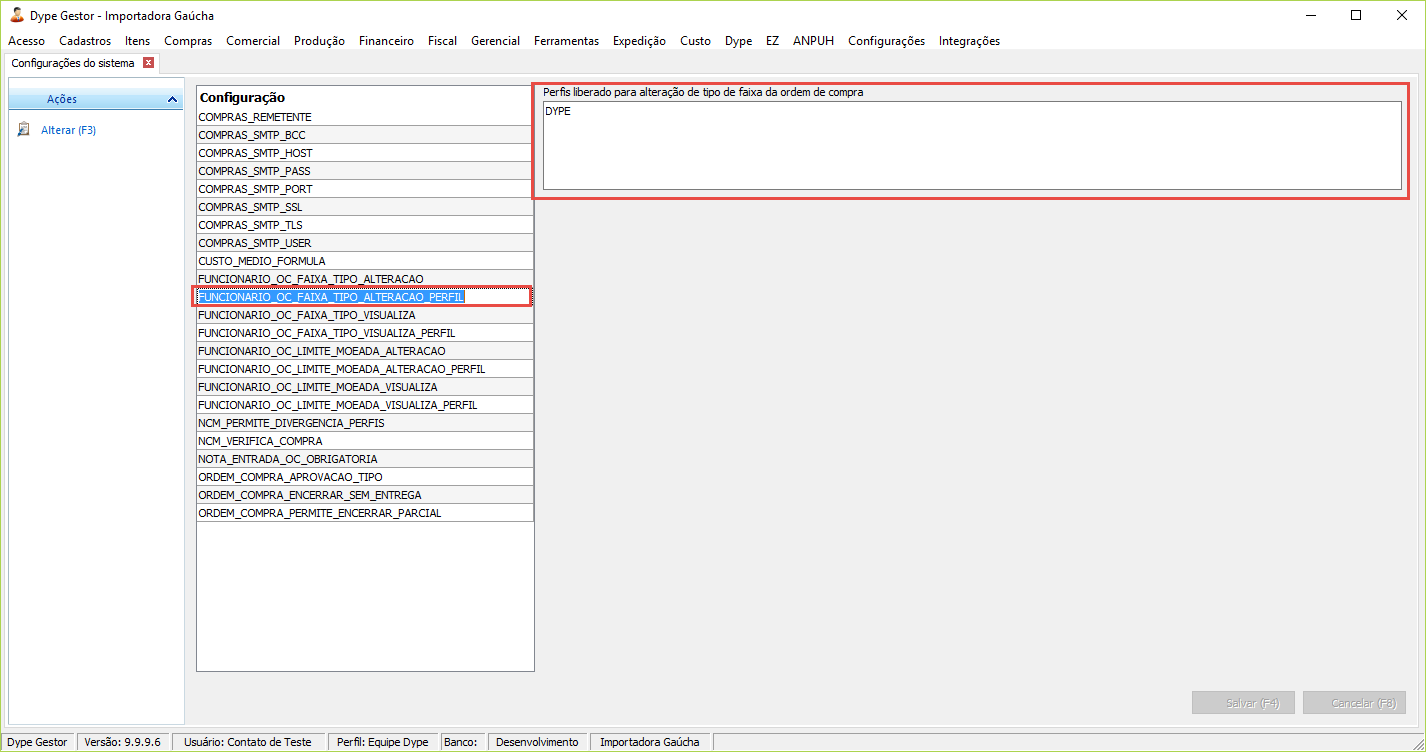Select FUNCIONARIO_OC_LIMITE_MOEADA_VISUALIZA_PERFIL row
Viewport: 1426px width, 752px height.
(364, 405)
